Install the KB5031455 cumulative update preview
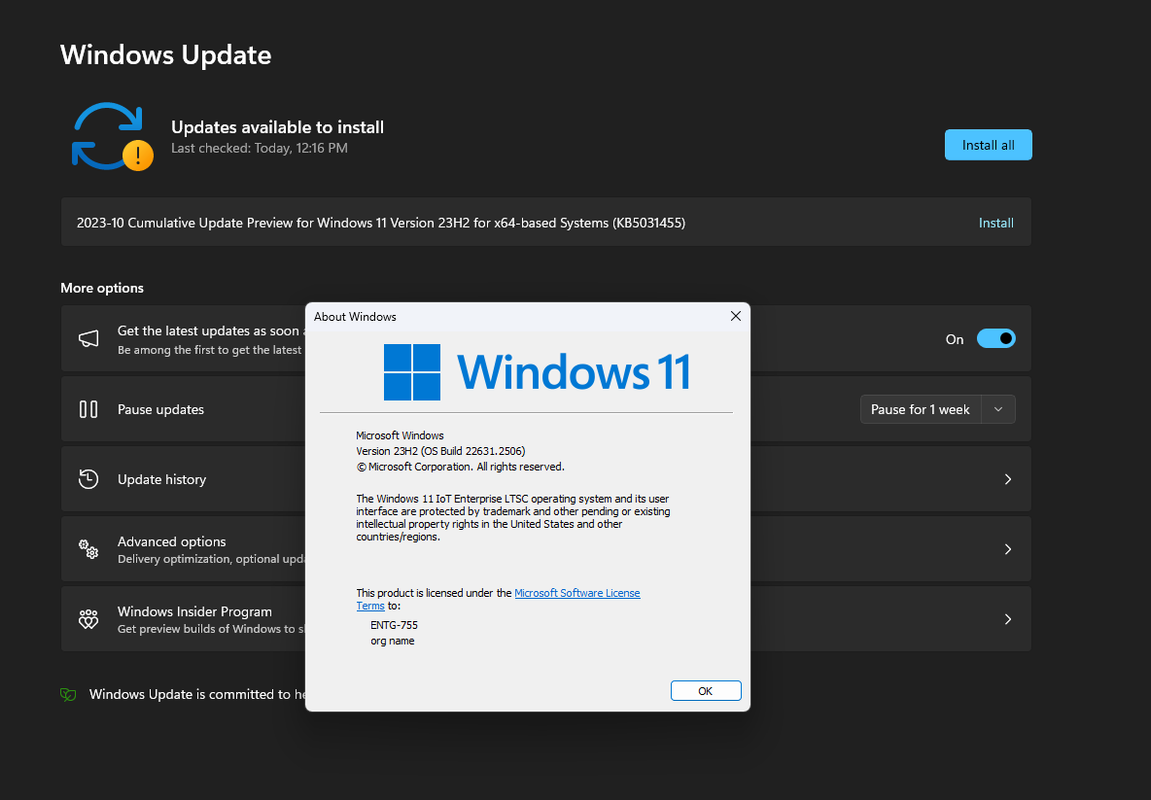The image size is (1151, 800). [x=995, y=222]
